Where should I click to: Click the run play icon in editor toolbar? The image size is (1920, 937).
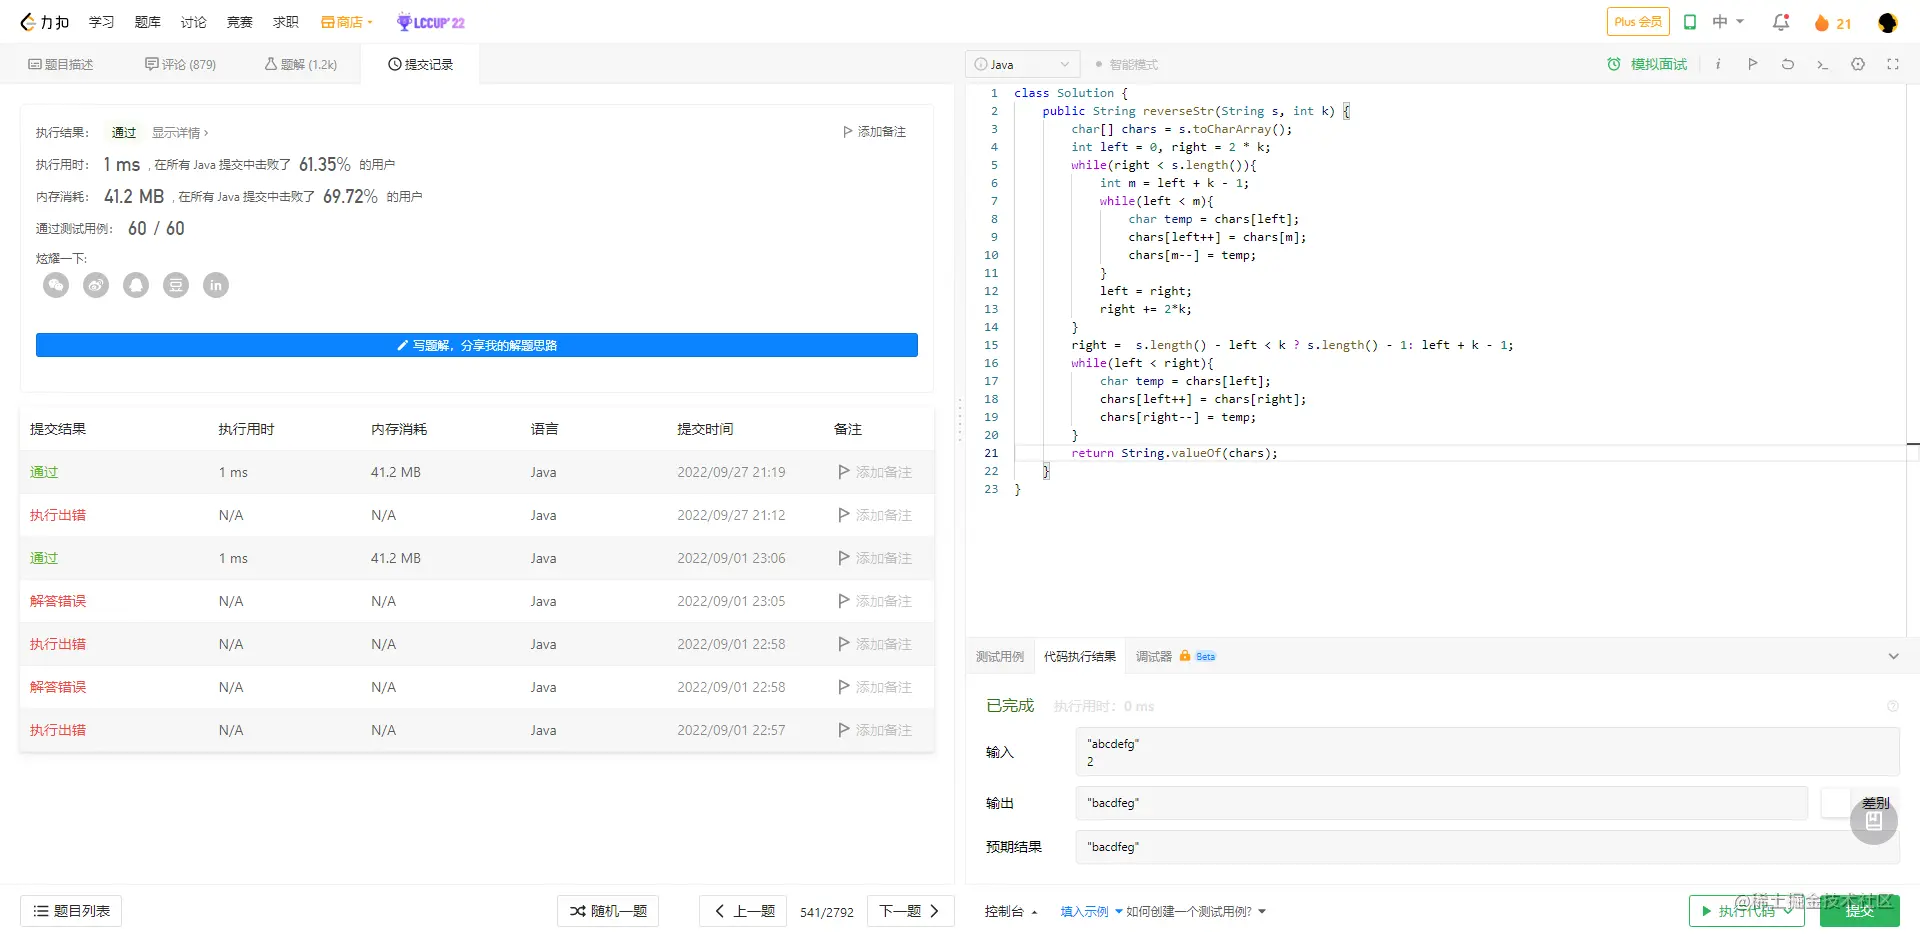pos(1752,64)
